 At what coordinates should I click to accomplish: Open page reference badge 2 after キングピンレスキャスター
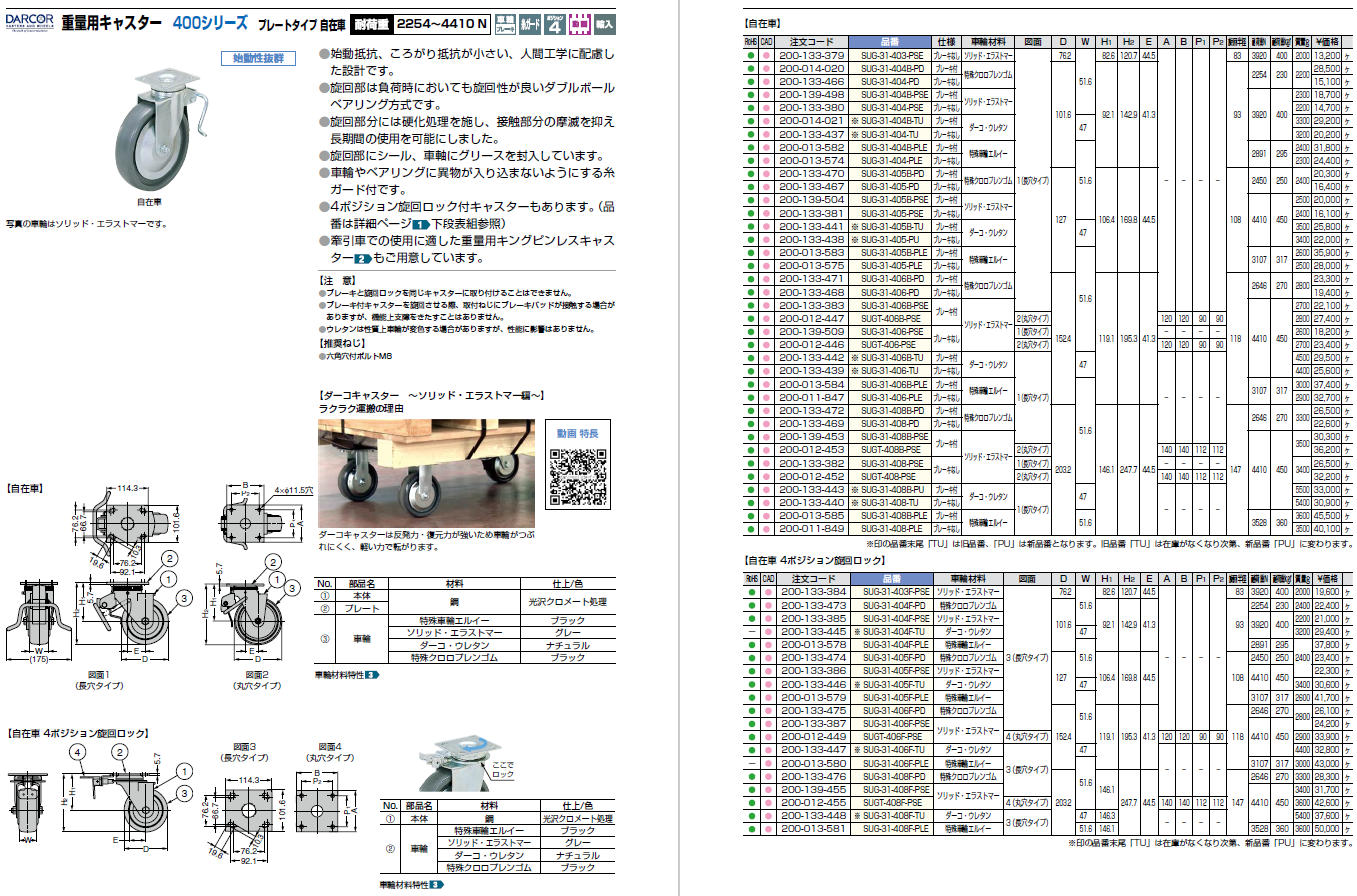coord(362,258)
